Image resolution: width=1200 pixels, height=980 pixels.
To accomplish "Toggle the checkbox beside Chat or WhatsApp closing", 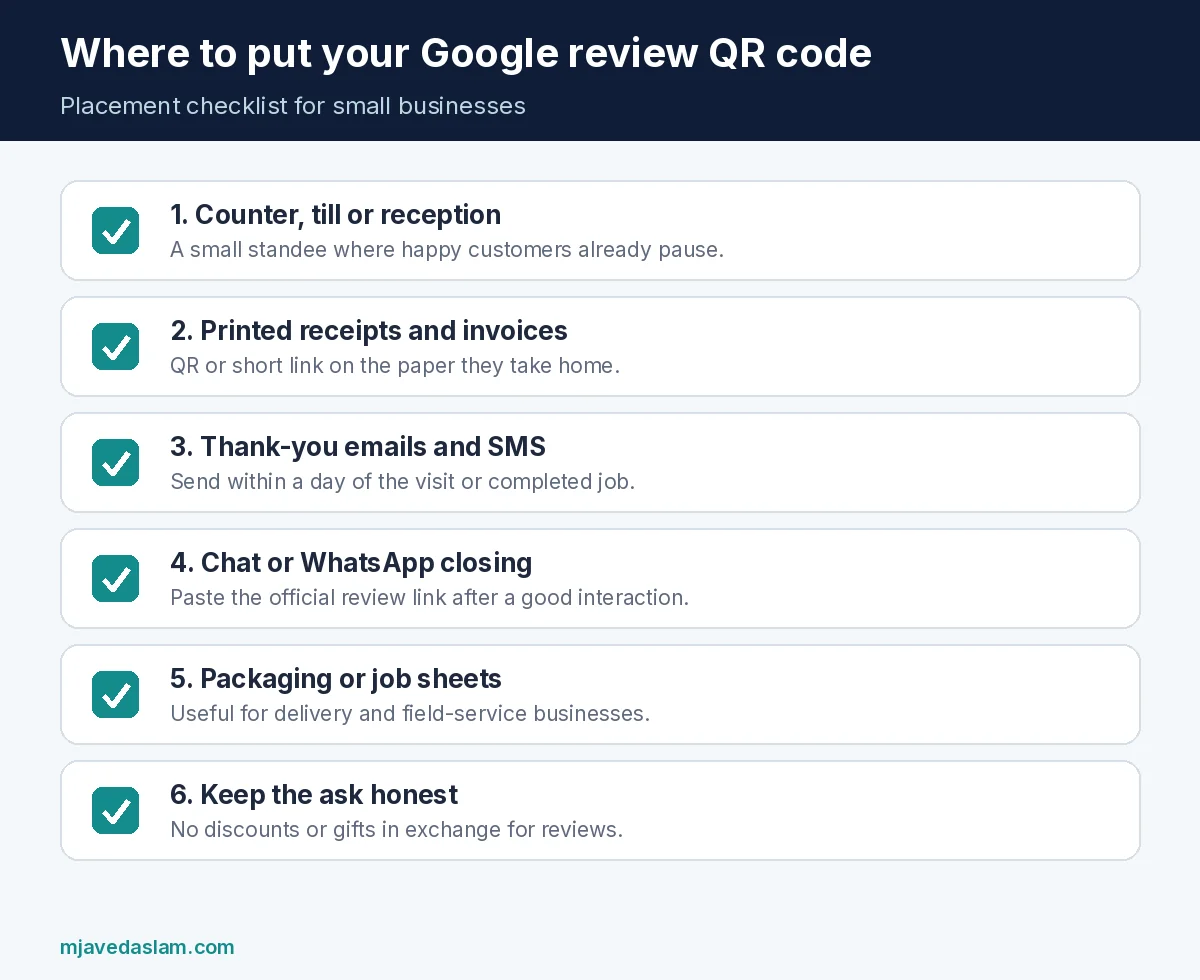I will point(115,578).
